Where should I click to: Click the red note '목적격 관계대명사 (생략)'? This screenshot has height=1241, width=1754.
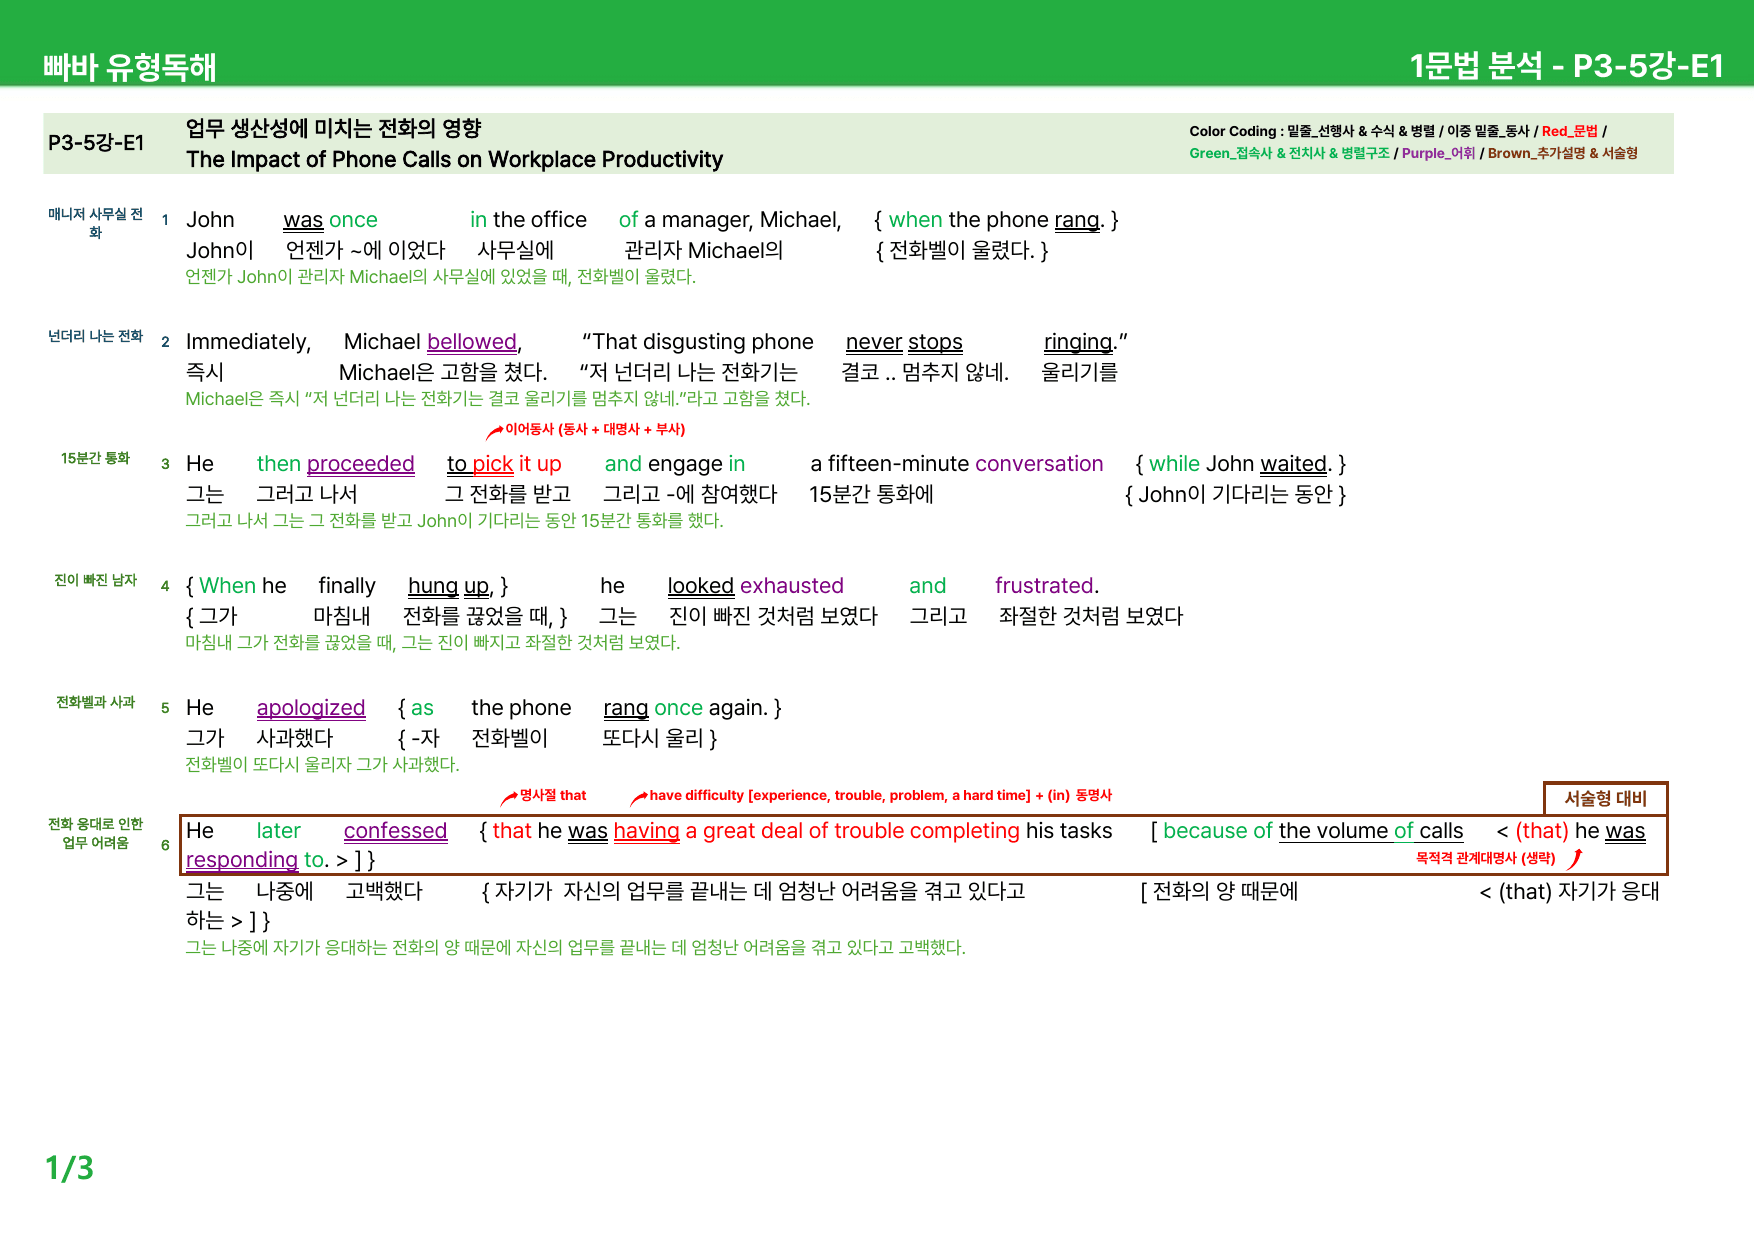tap(1485, 858)
